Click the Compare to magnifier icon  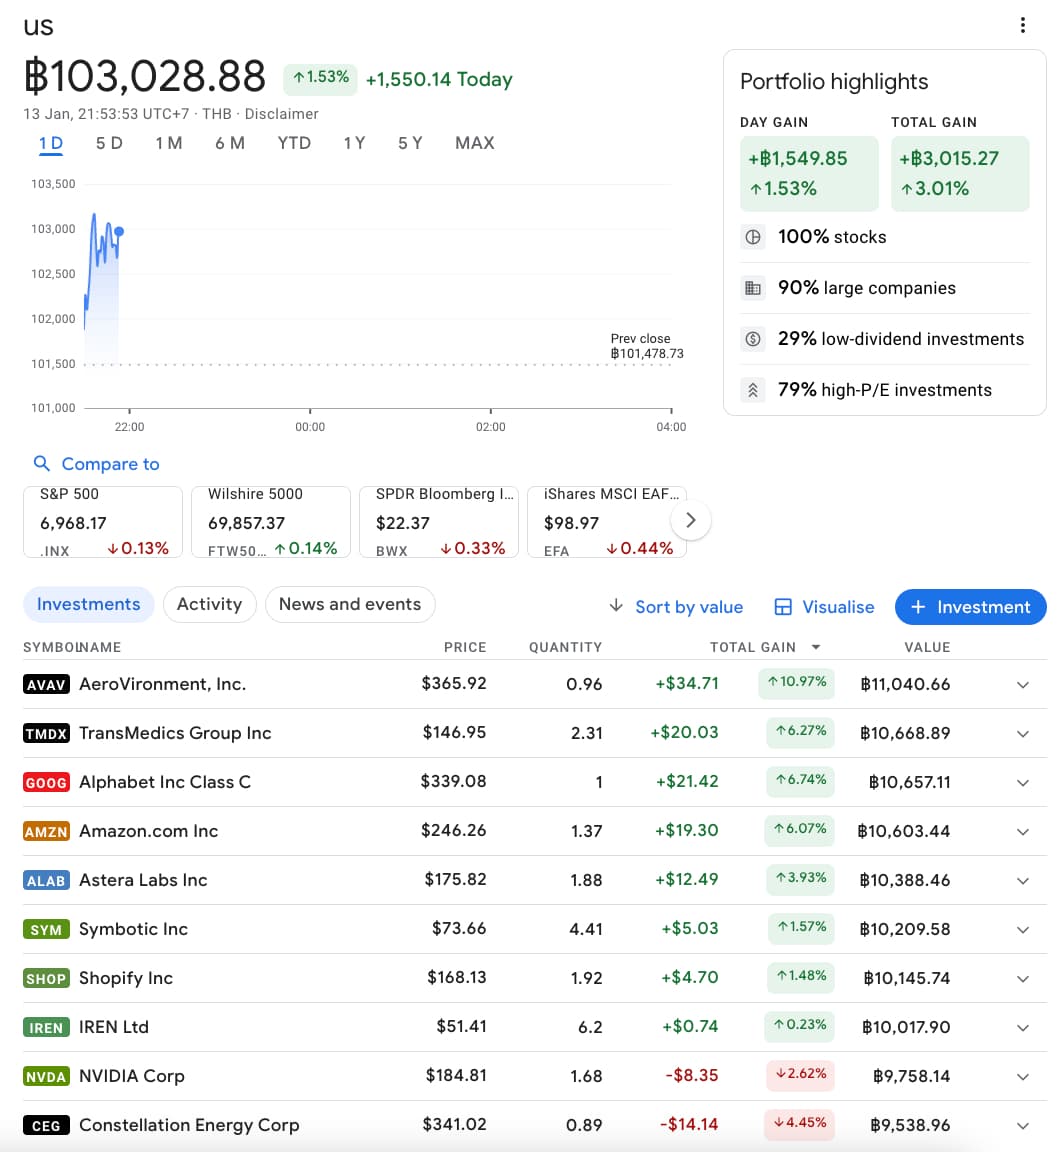click(41, 464)
